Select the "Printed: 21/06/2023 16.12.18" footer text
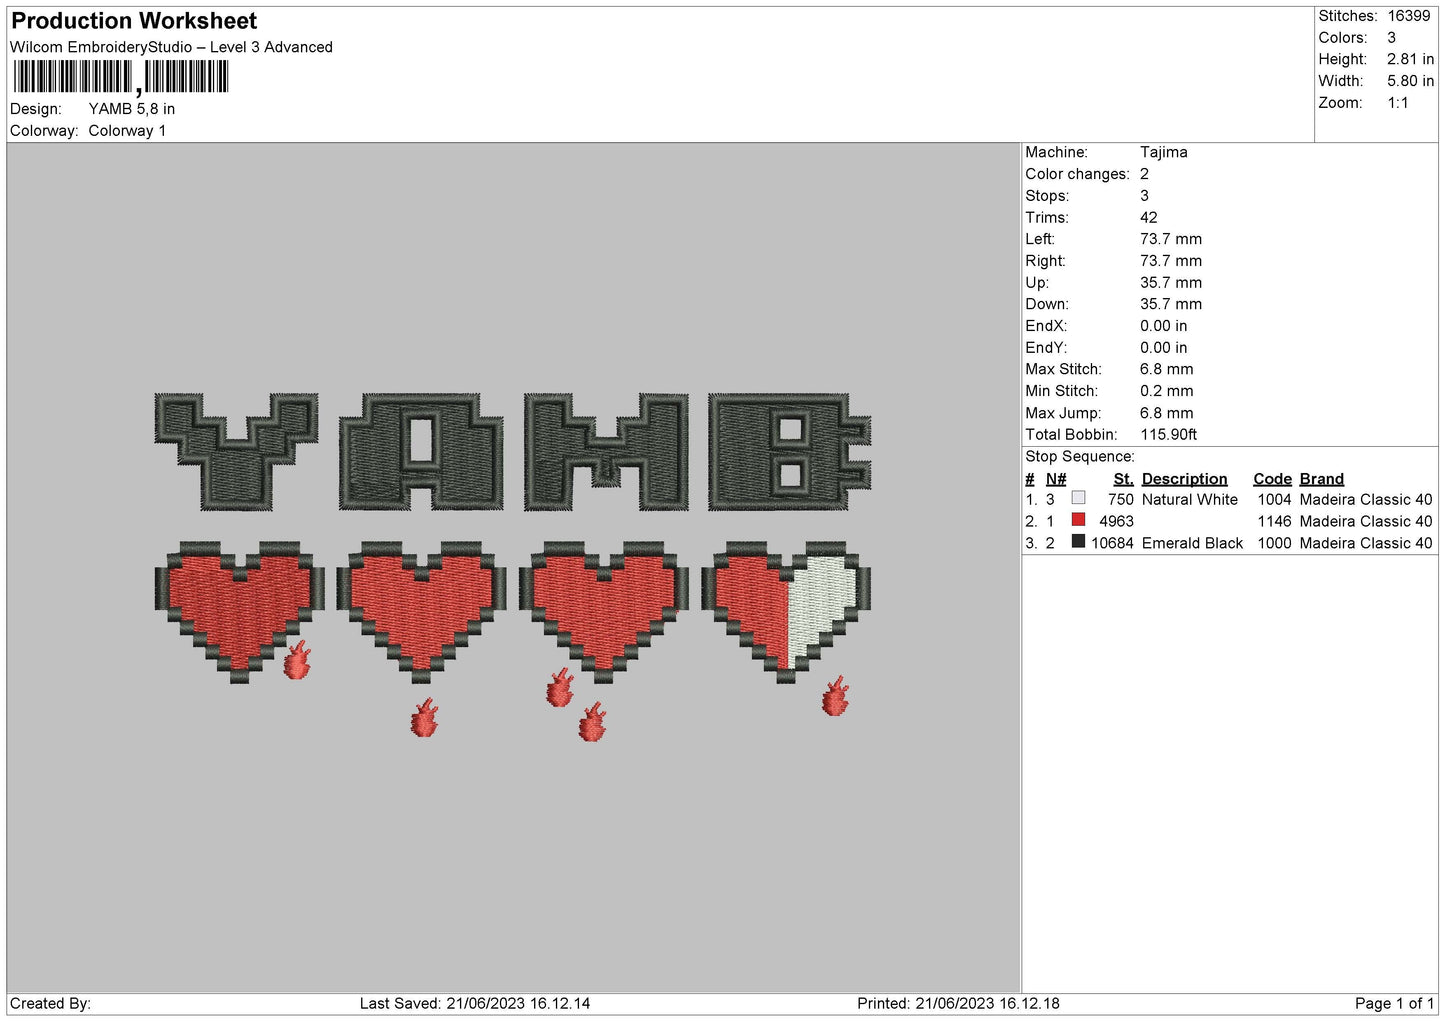The width and height of the screenshot is (1445, 1021). pos(958,1004)
